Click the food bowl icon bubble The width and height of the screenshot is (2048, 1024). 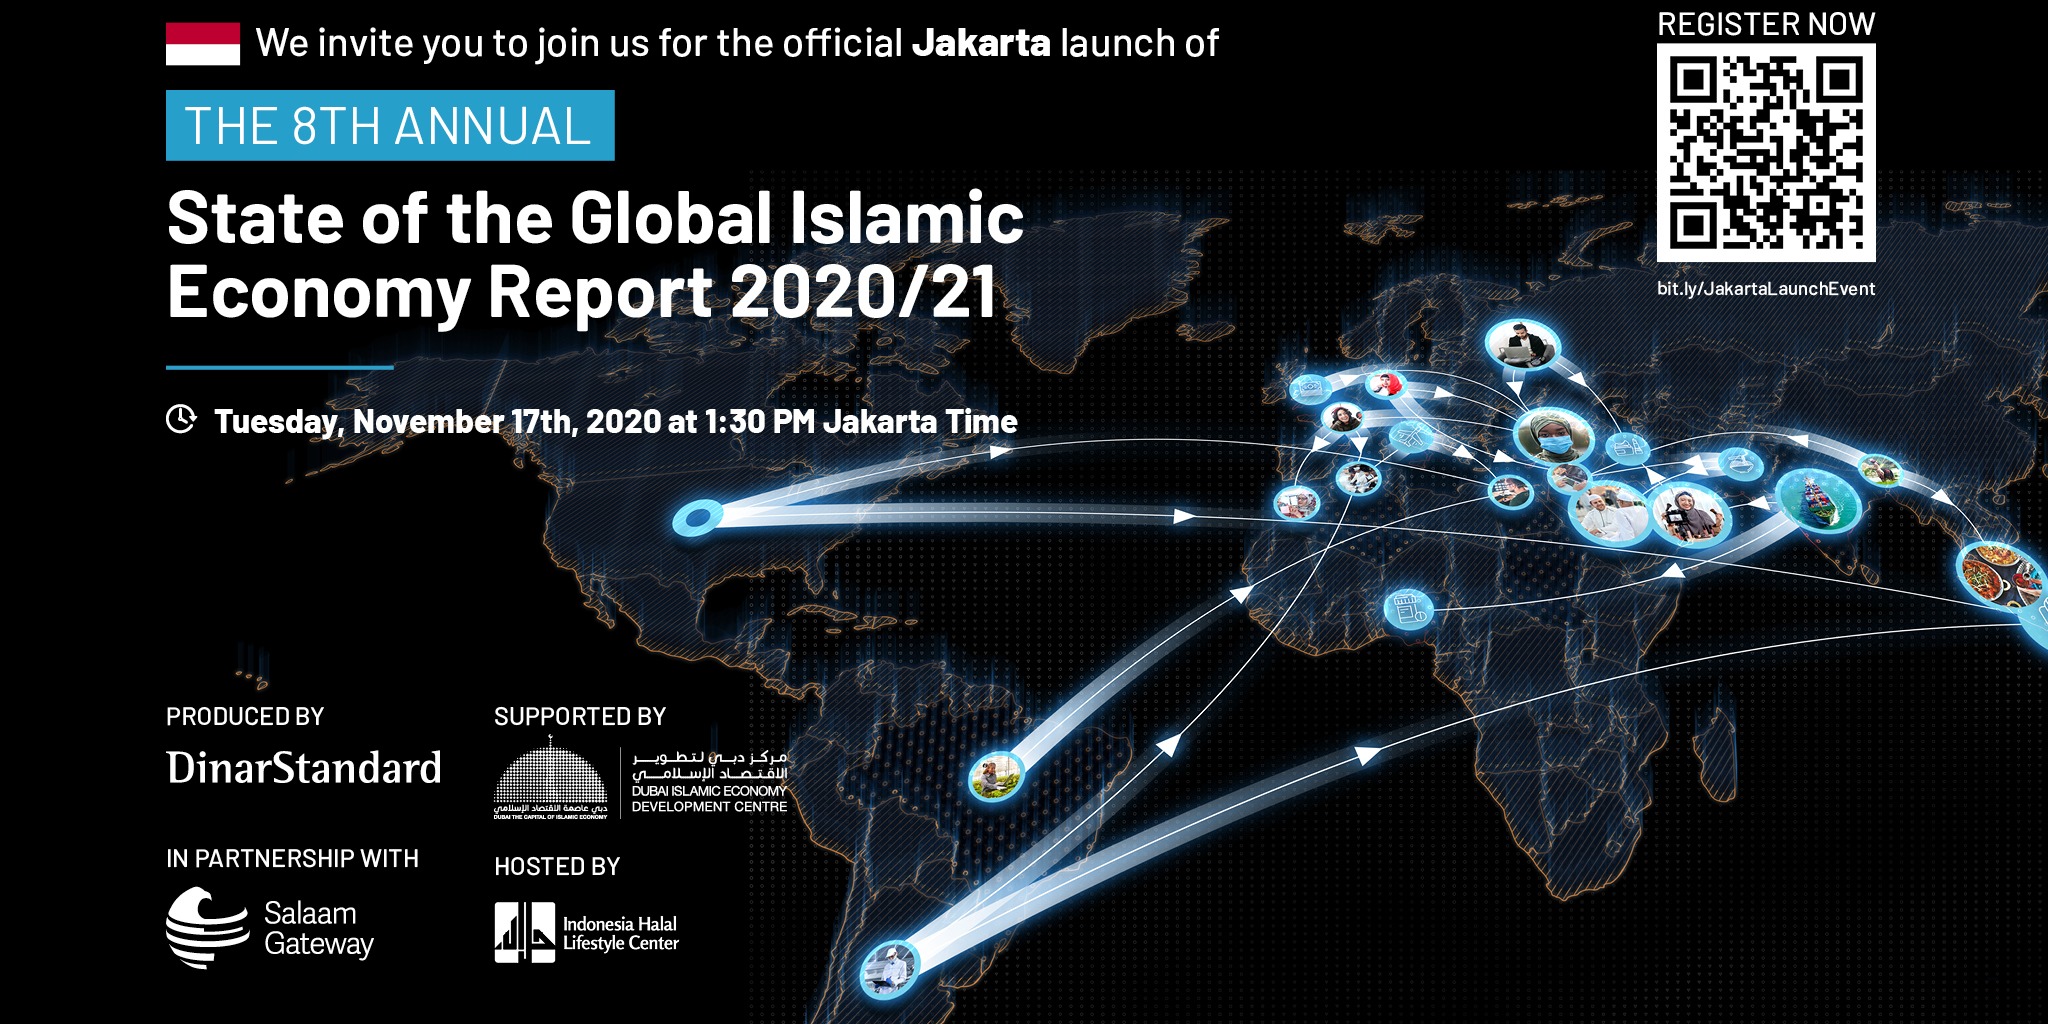coord(1740,463)
